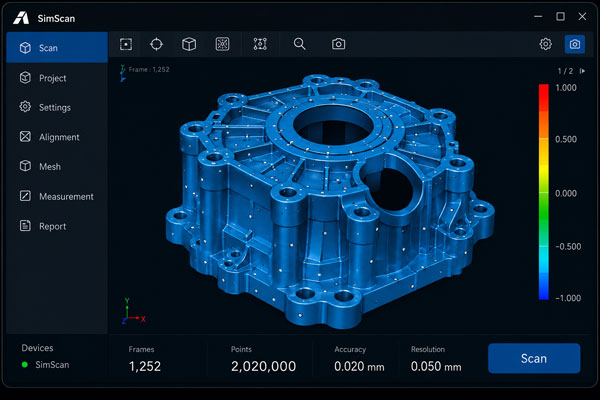Viewport: 600px width, 400px height.
Task: Click the green SimScan device status dot
Action: tap(25, 365)
